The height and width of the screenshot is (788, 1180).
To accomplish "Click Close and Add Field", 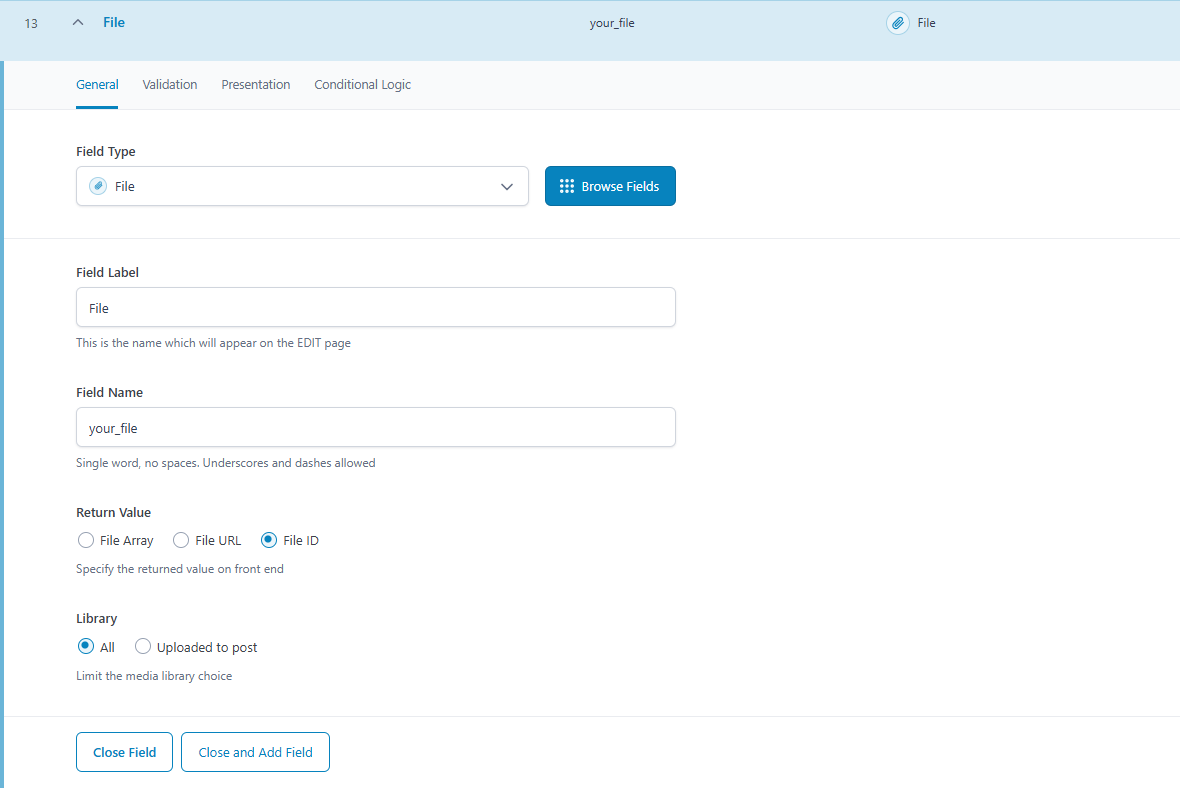I will 255,752.
